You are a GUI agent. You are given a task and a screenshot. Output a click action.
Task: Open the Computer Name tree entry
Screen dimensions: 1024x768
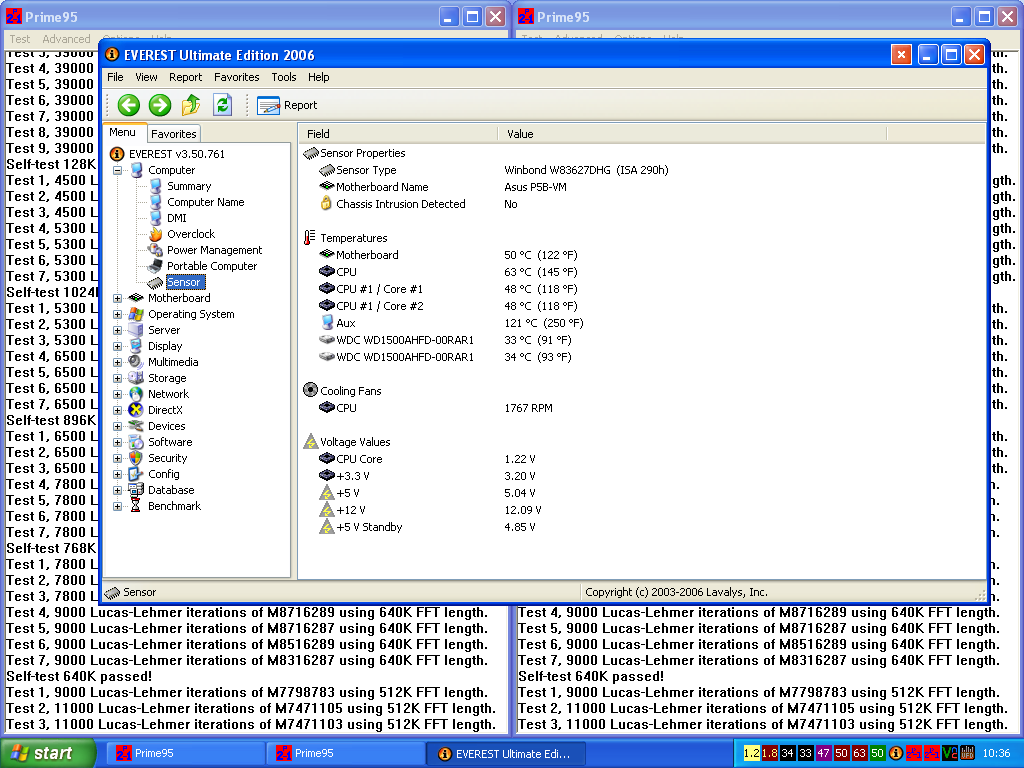pos(206,202)
